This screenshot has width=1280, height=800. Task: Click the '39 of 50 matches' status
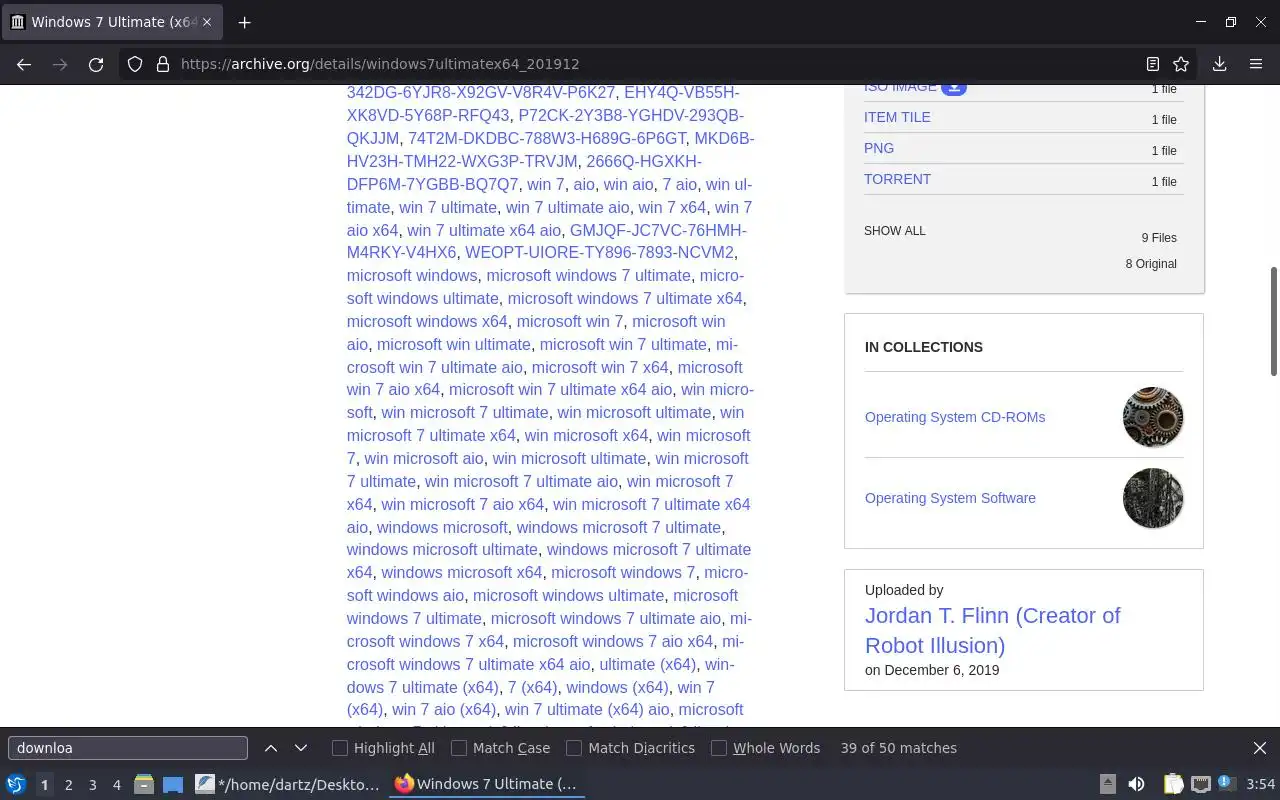tap(899, 748)
